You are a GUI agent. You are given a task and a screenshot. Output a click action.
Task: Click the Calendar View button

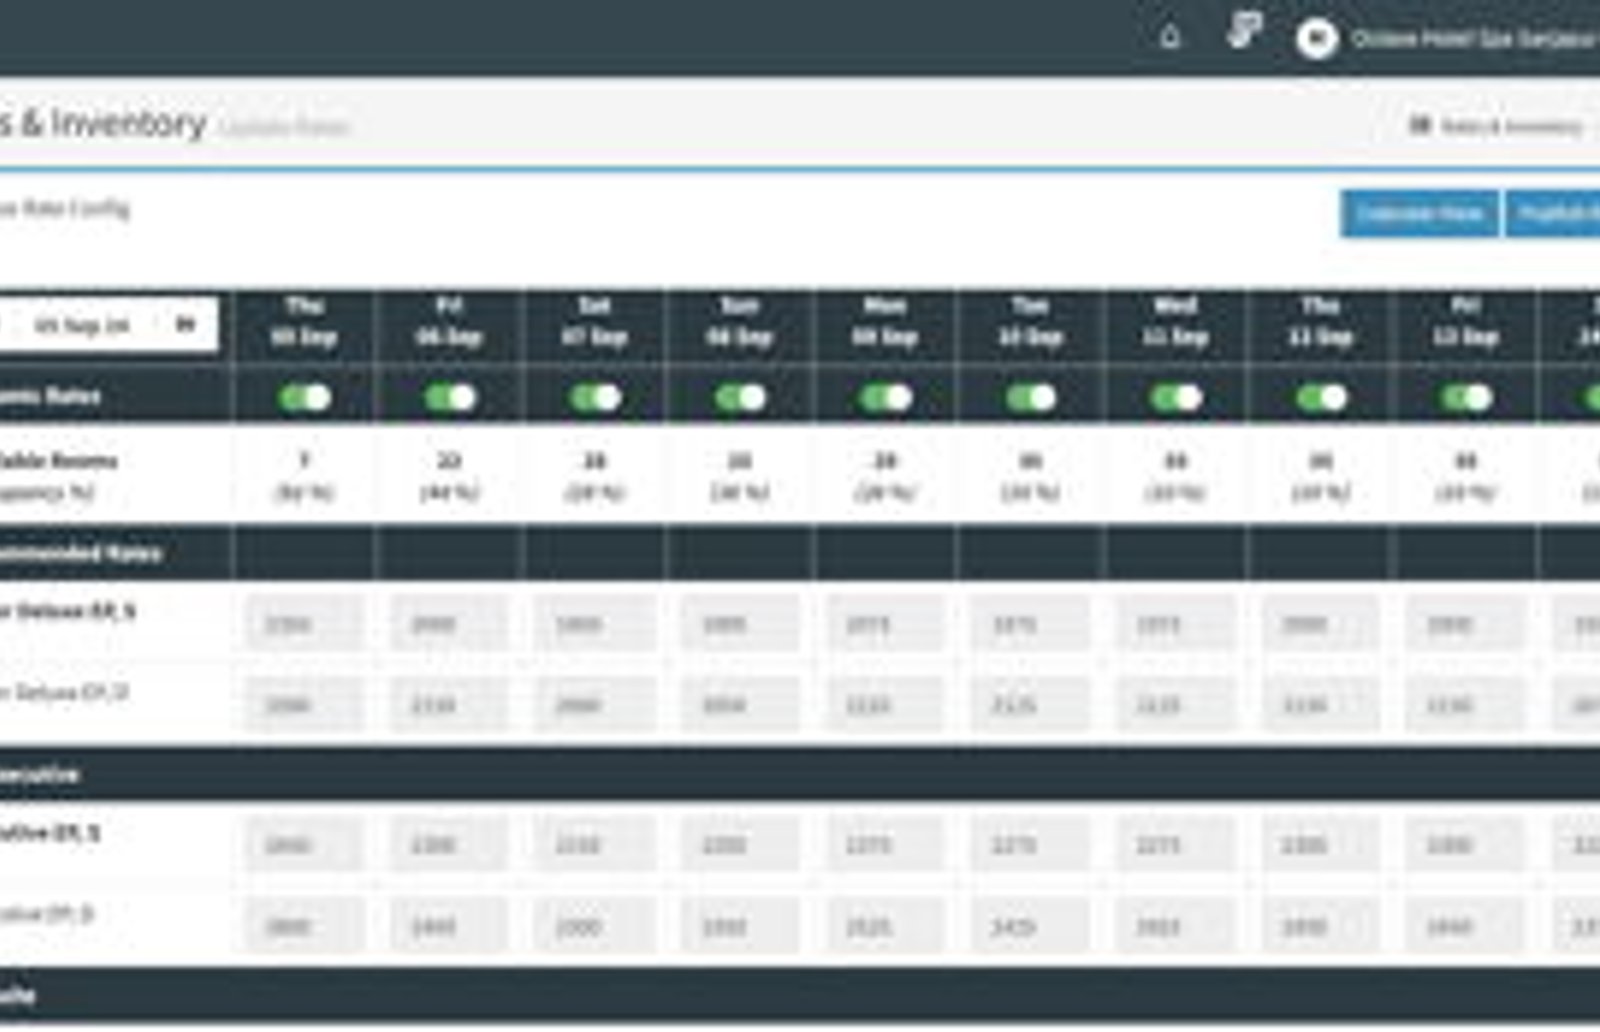point(1419,213)
